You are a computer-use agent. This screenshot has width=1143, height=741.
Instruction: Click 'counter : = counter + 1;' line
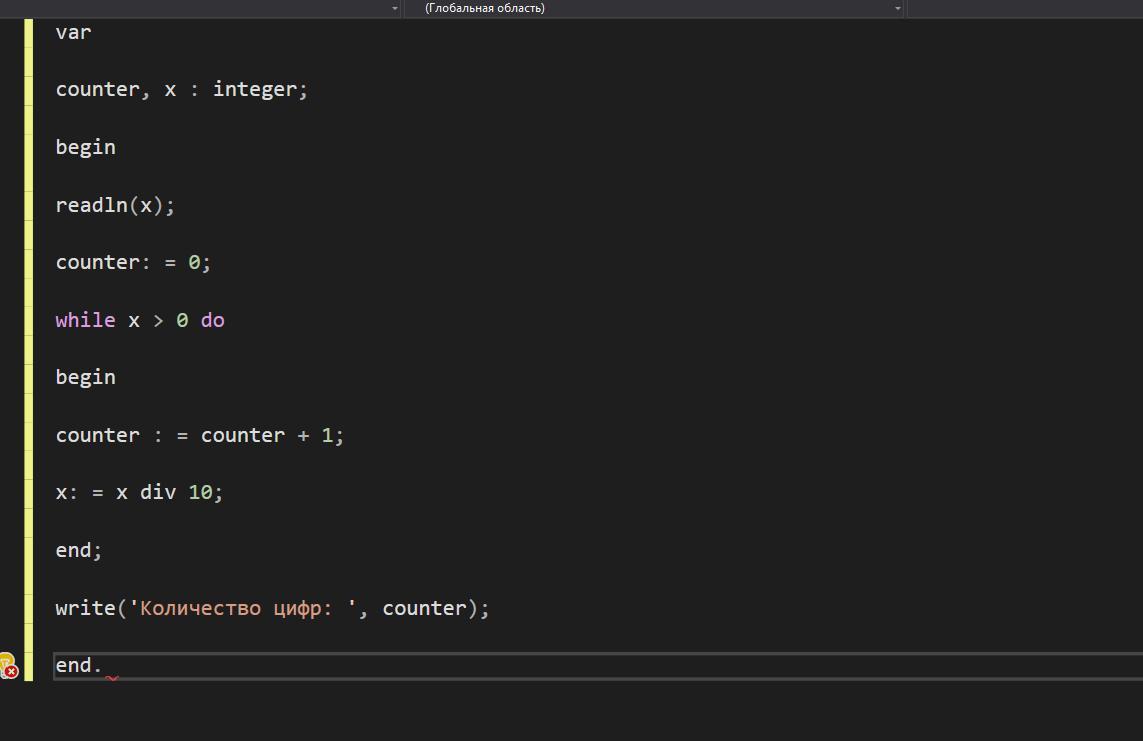pyautogui.click(x=200, y=435)
